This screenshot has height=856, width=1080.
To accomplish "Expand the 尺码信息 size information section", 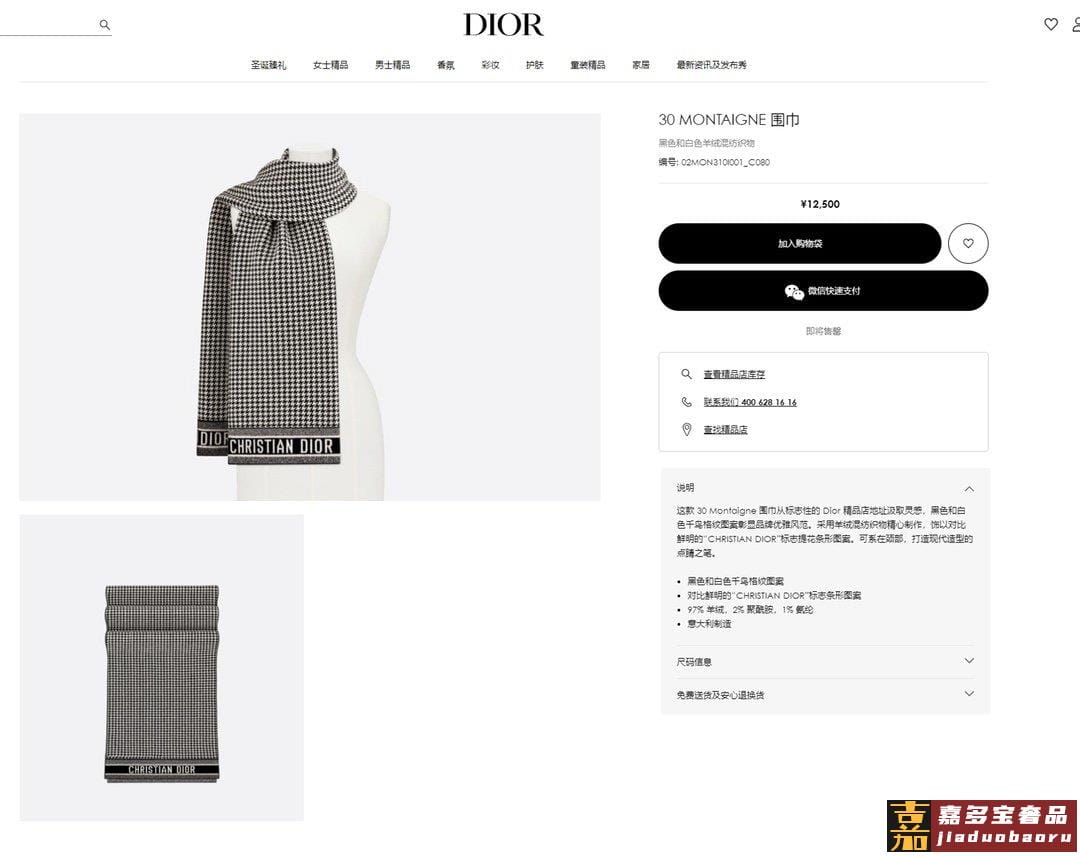I will [x=824, y=662].
